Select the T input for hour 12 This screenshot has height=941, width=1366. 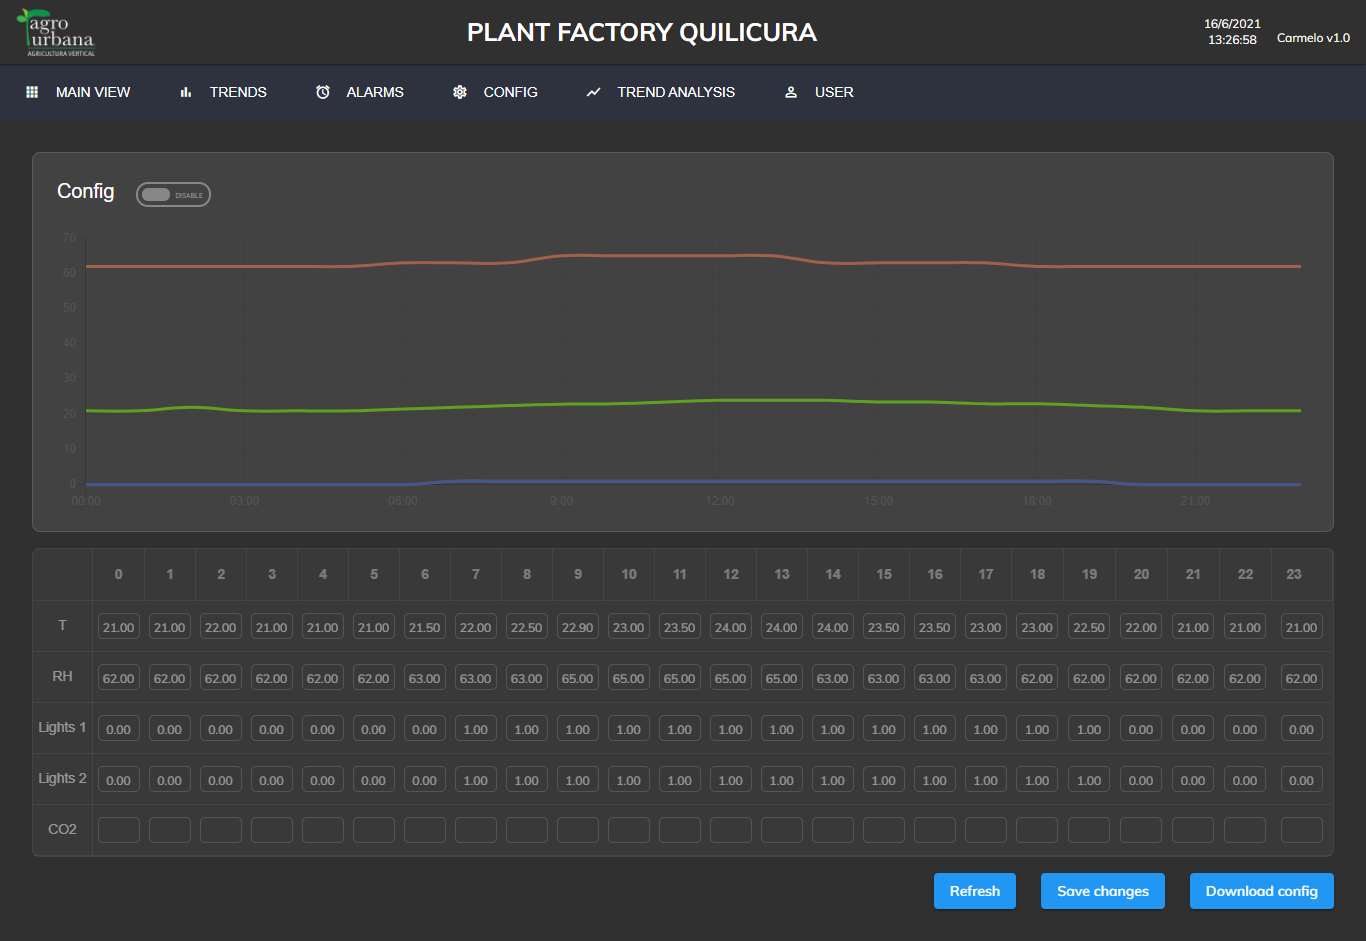click(x=731, y=627)
